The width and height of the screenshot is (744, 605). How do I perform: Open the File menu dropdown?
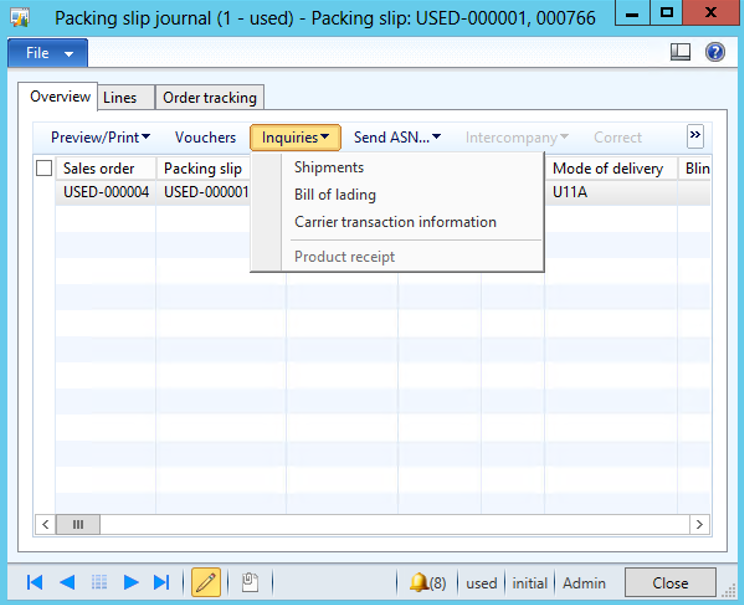point(47,53)
